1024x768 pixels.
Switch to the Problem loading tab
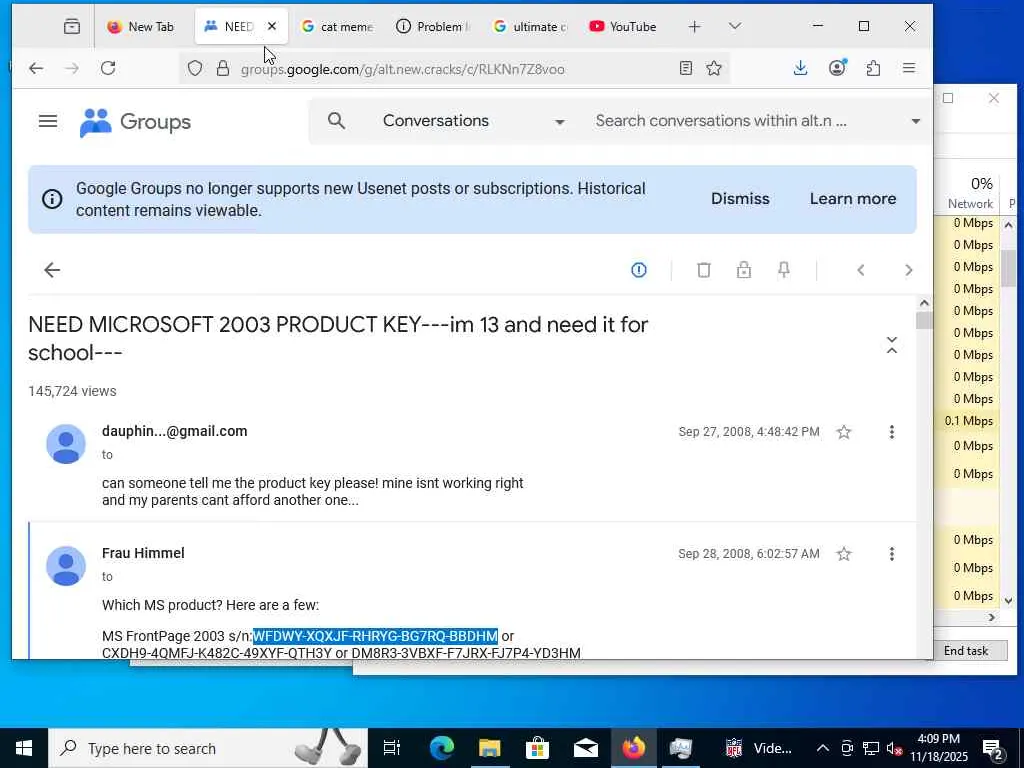pos(432,27)
